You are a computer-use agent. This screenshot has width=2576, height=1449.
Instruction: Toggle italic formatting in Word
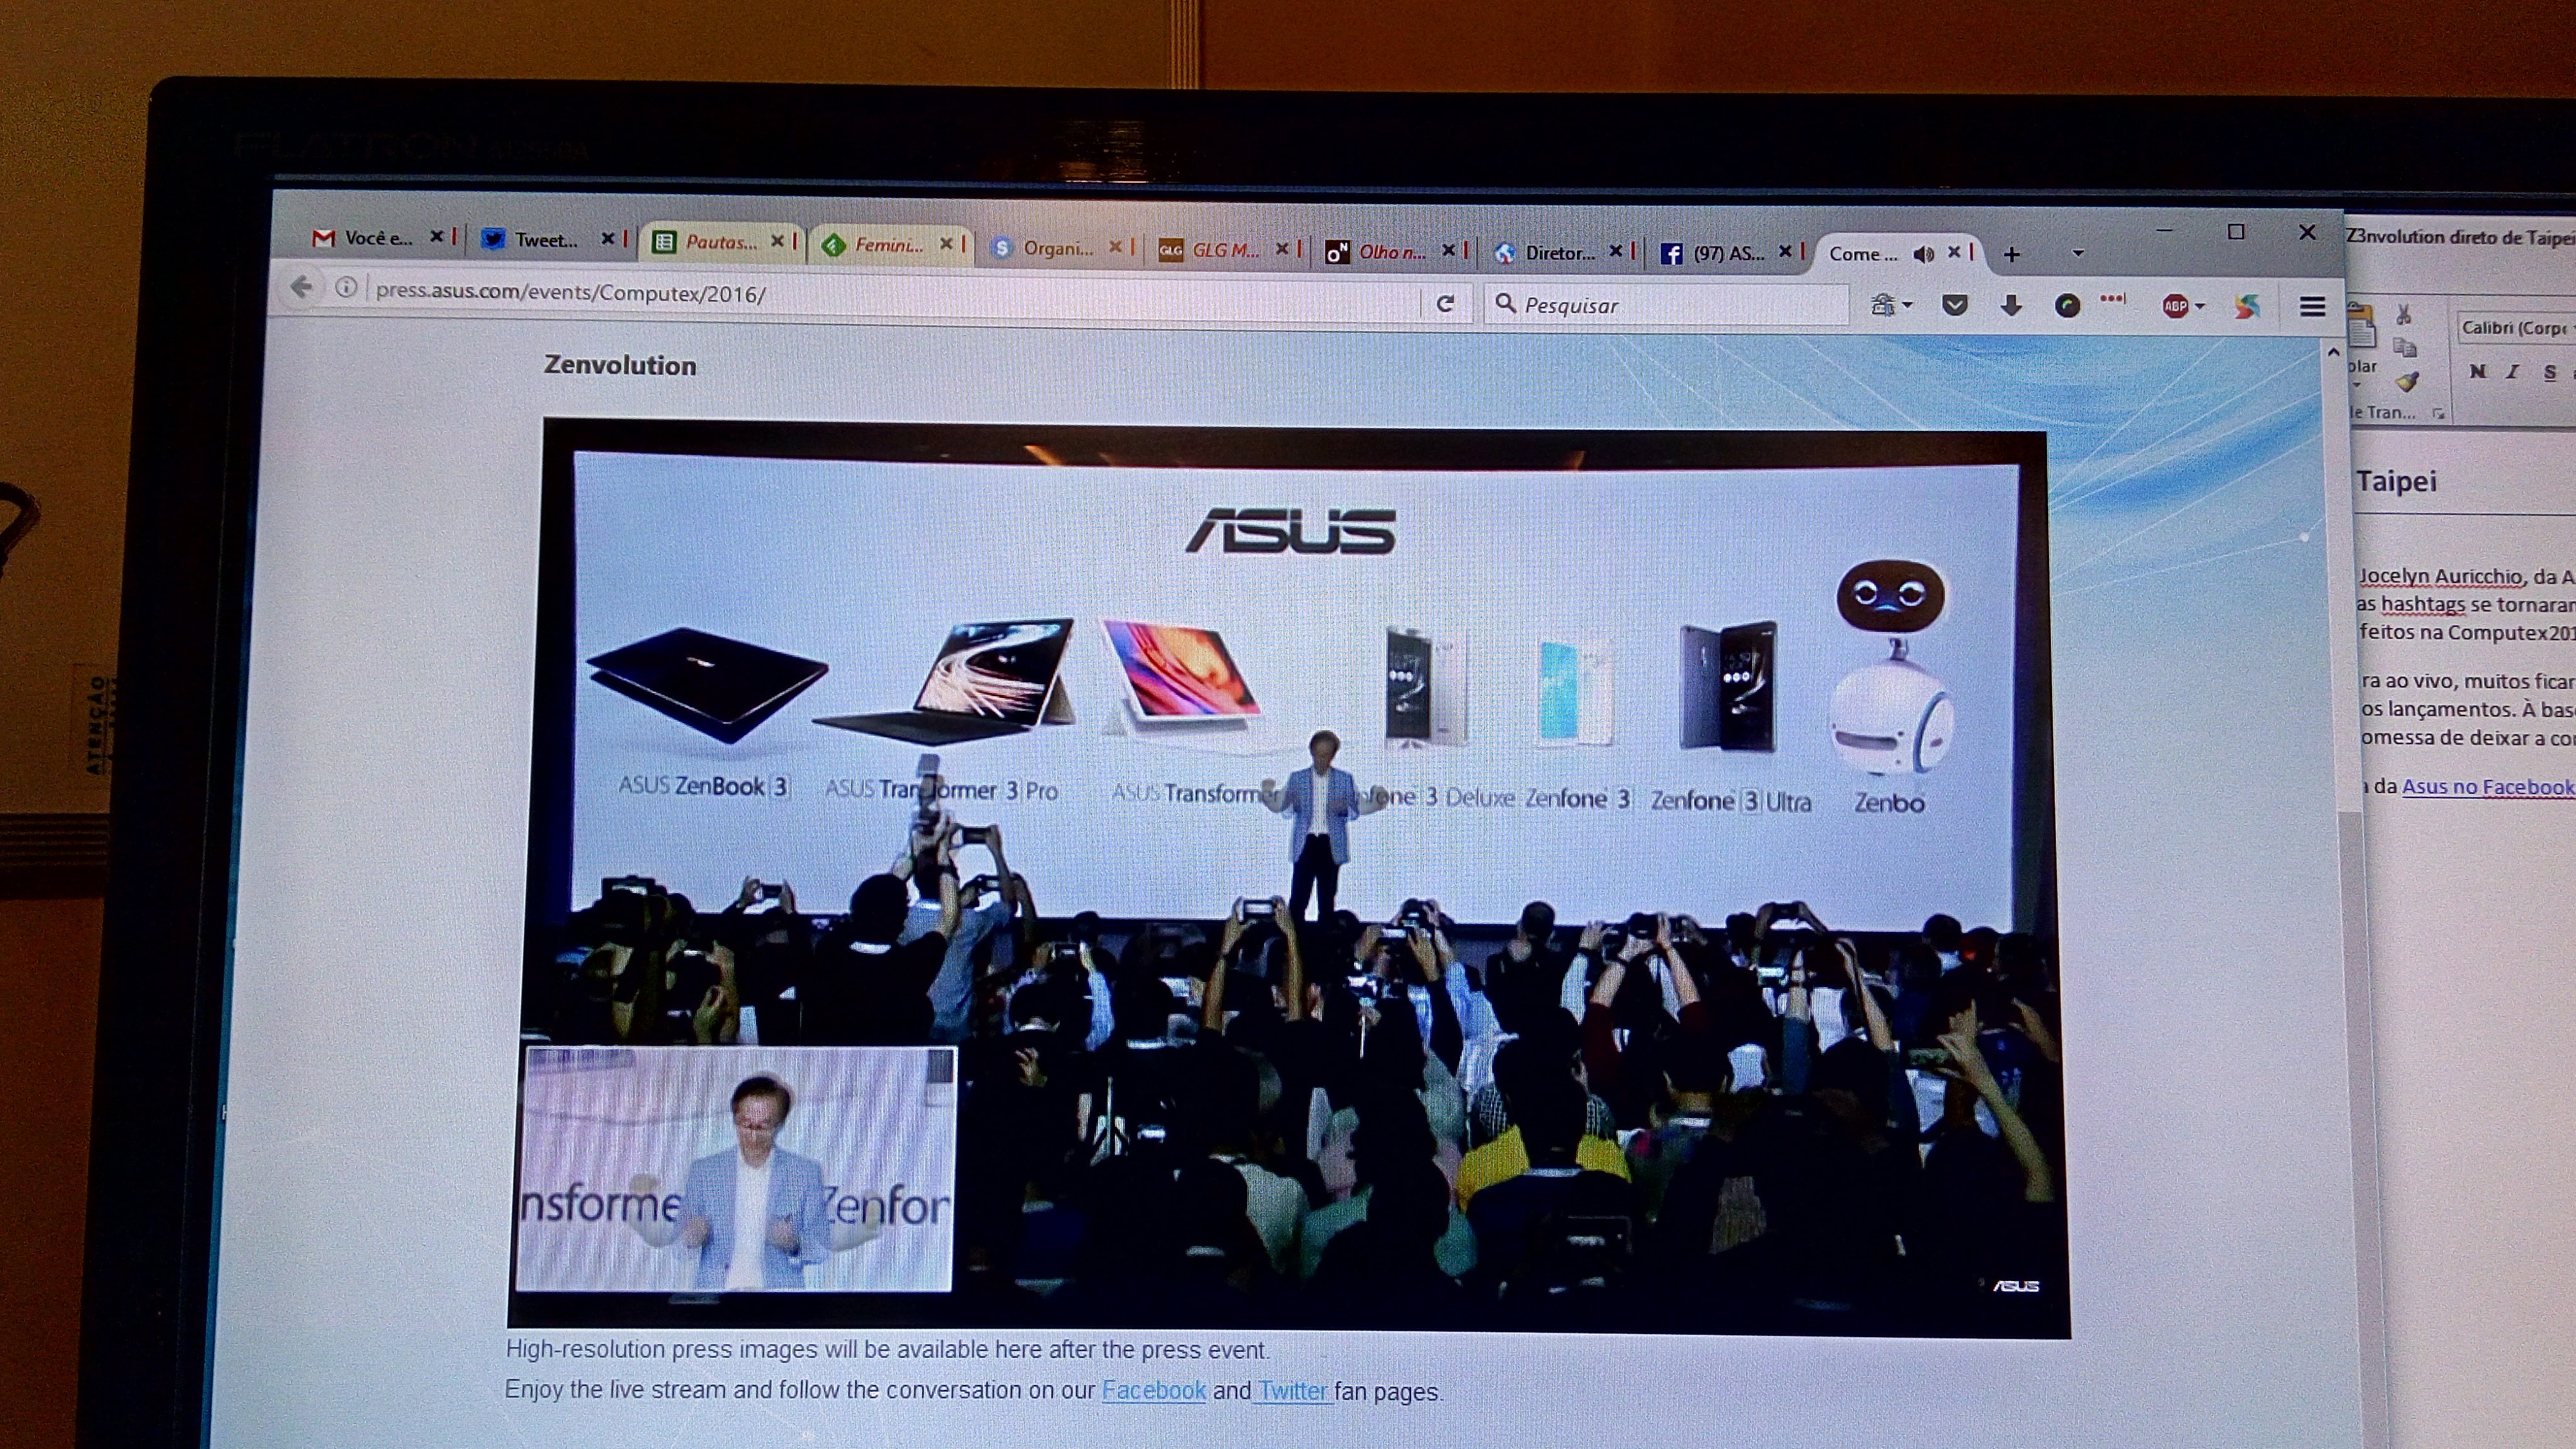point(2513,372)
